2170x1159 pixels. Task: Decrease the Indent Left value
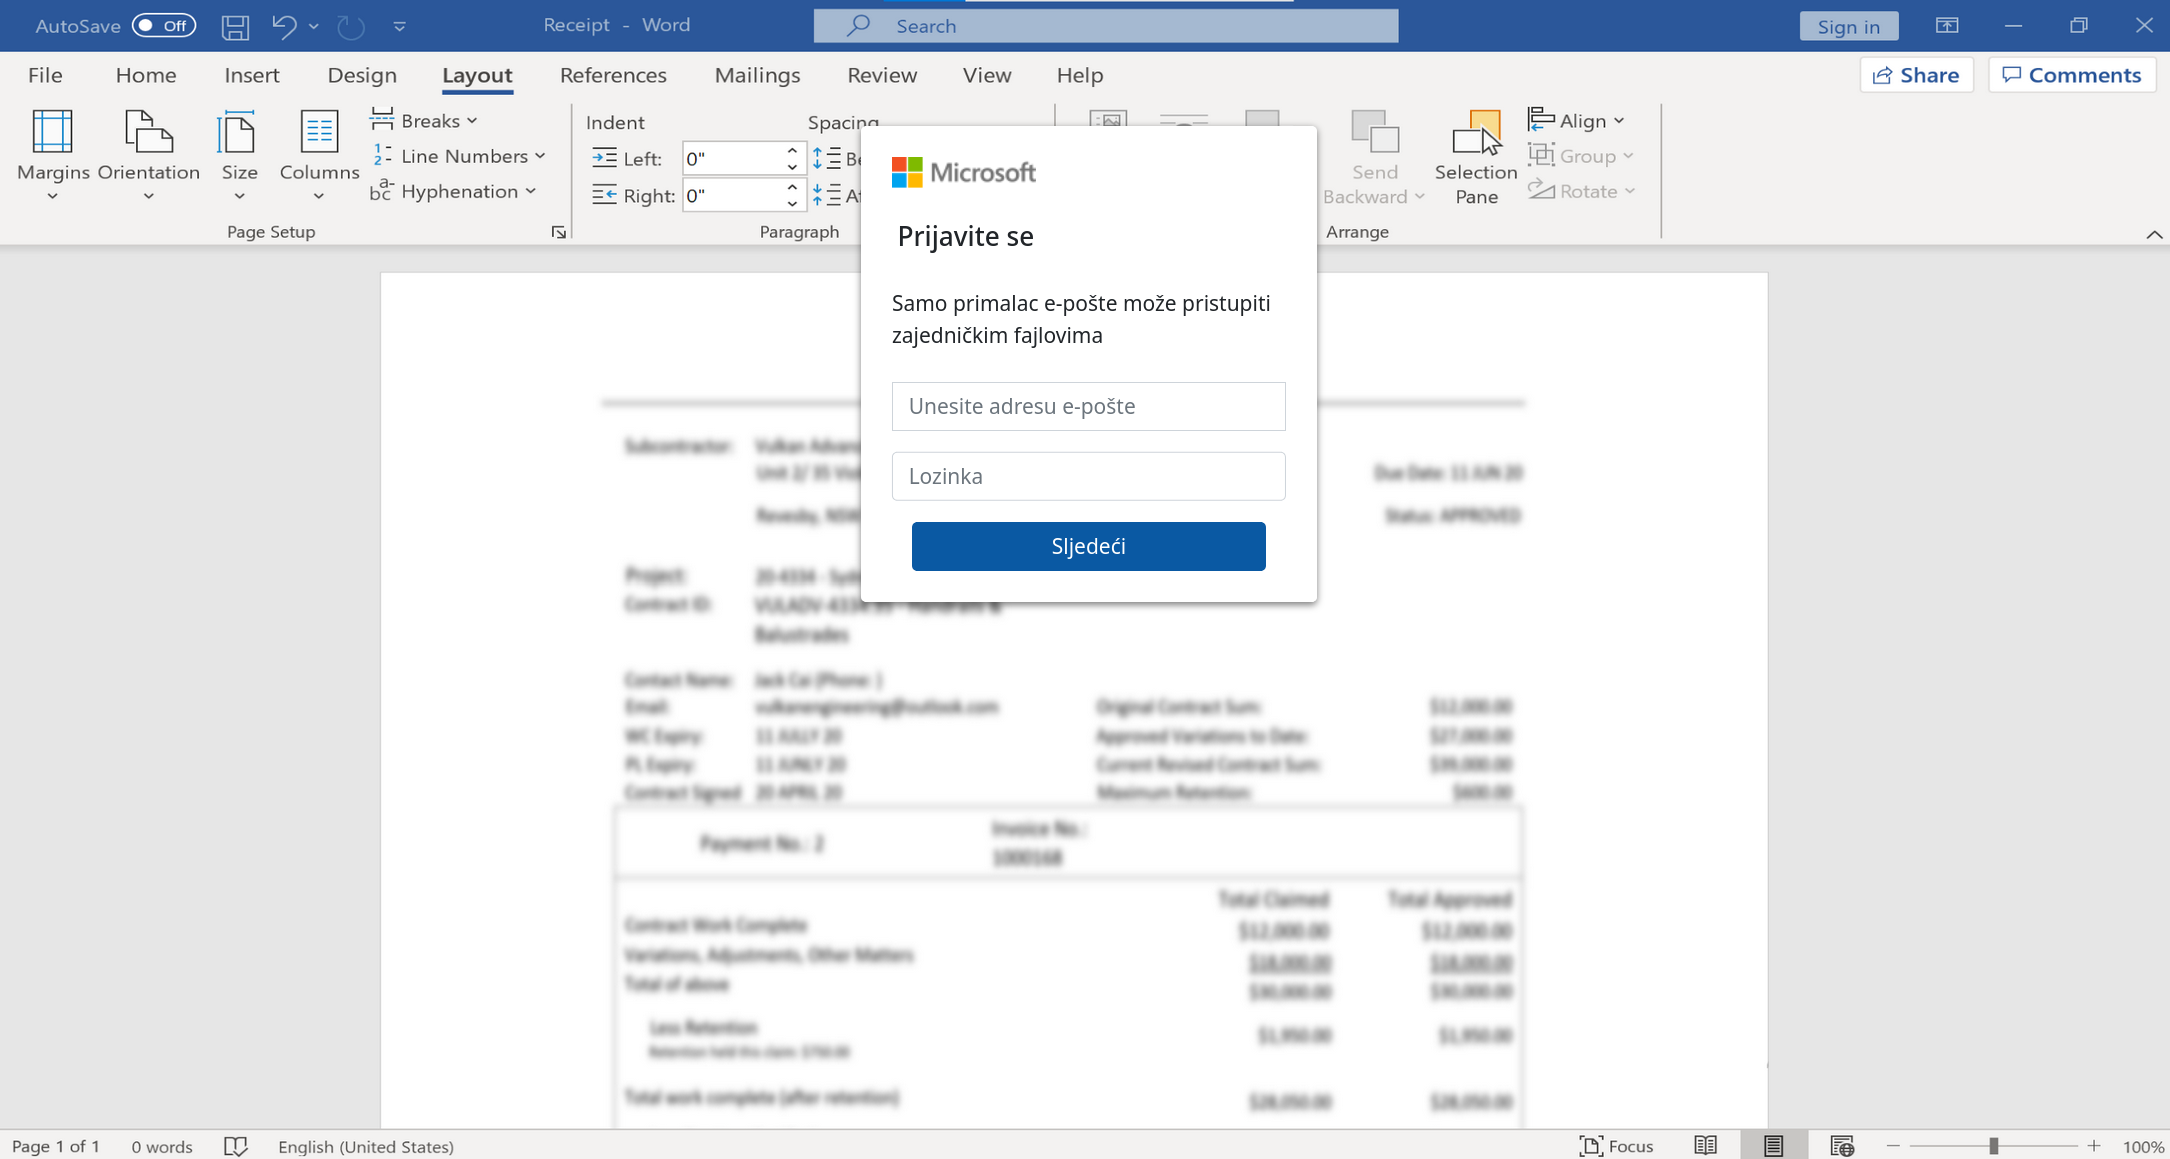point(792,167)
